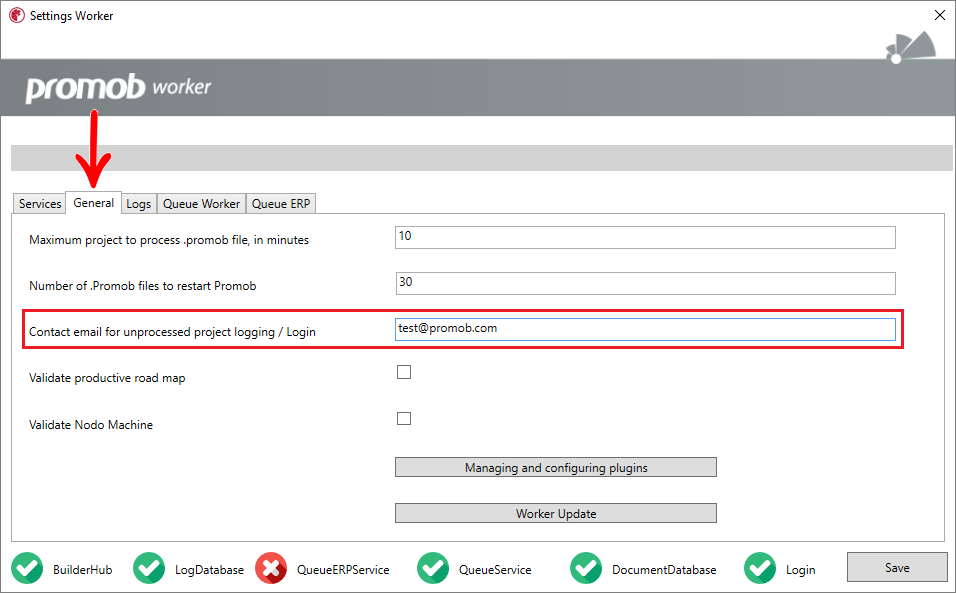
Task: Close the Settings Worker window
Action: pyautogui.click(x=940, y=15)
